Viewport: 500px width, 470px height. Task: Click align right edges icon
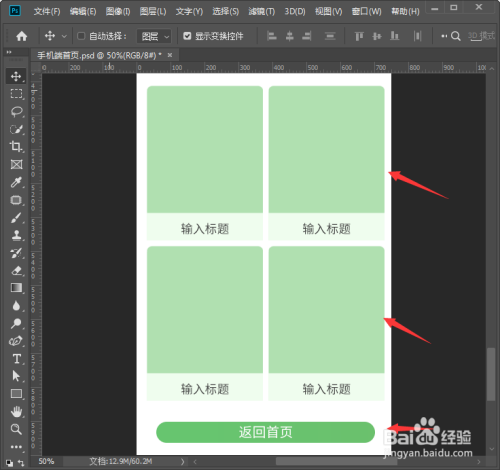click(x=307, y=36)
